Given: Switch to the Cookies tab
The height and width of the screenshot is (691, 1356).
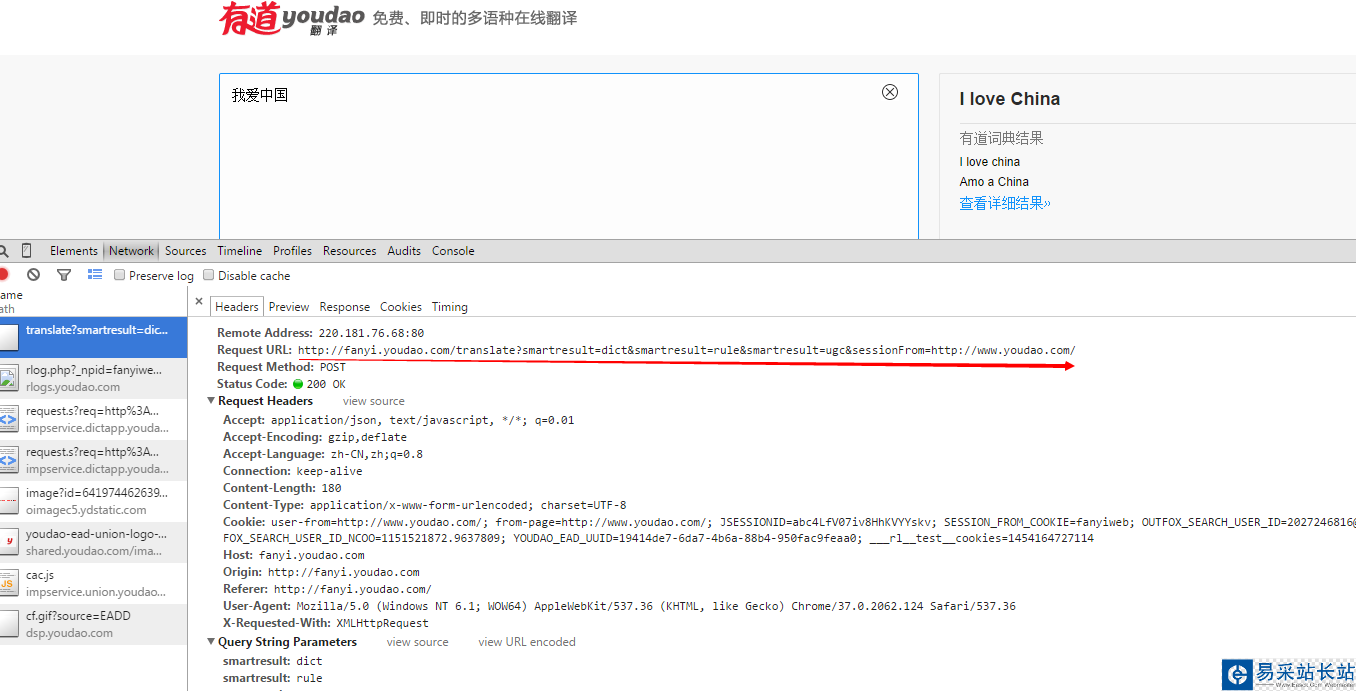Looking at the screenshot, I should point(401,307).
